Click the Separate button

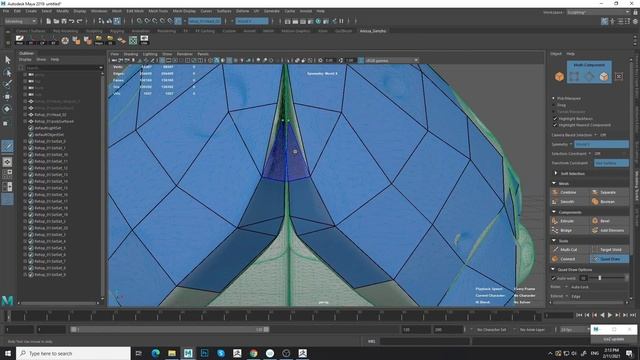[x=610, y=192]
